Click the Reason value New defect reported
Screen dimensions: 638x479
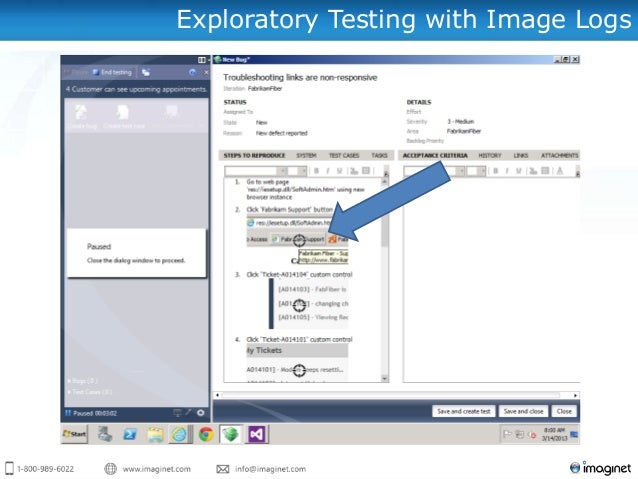click(x=282, y=133)
